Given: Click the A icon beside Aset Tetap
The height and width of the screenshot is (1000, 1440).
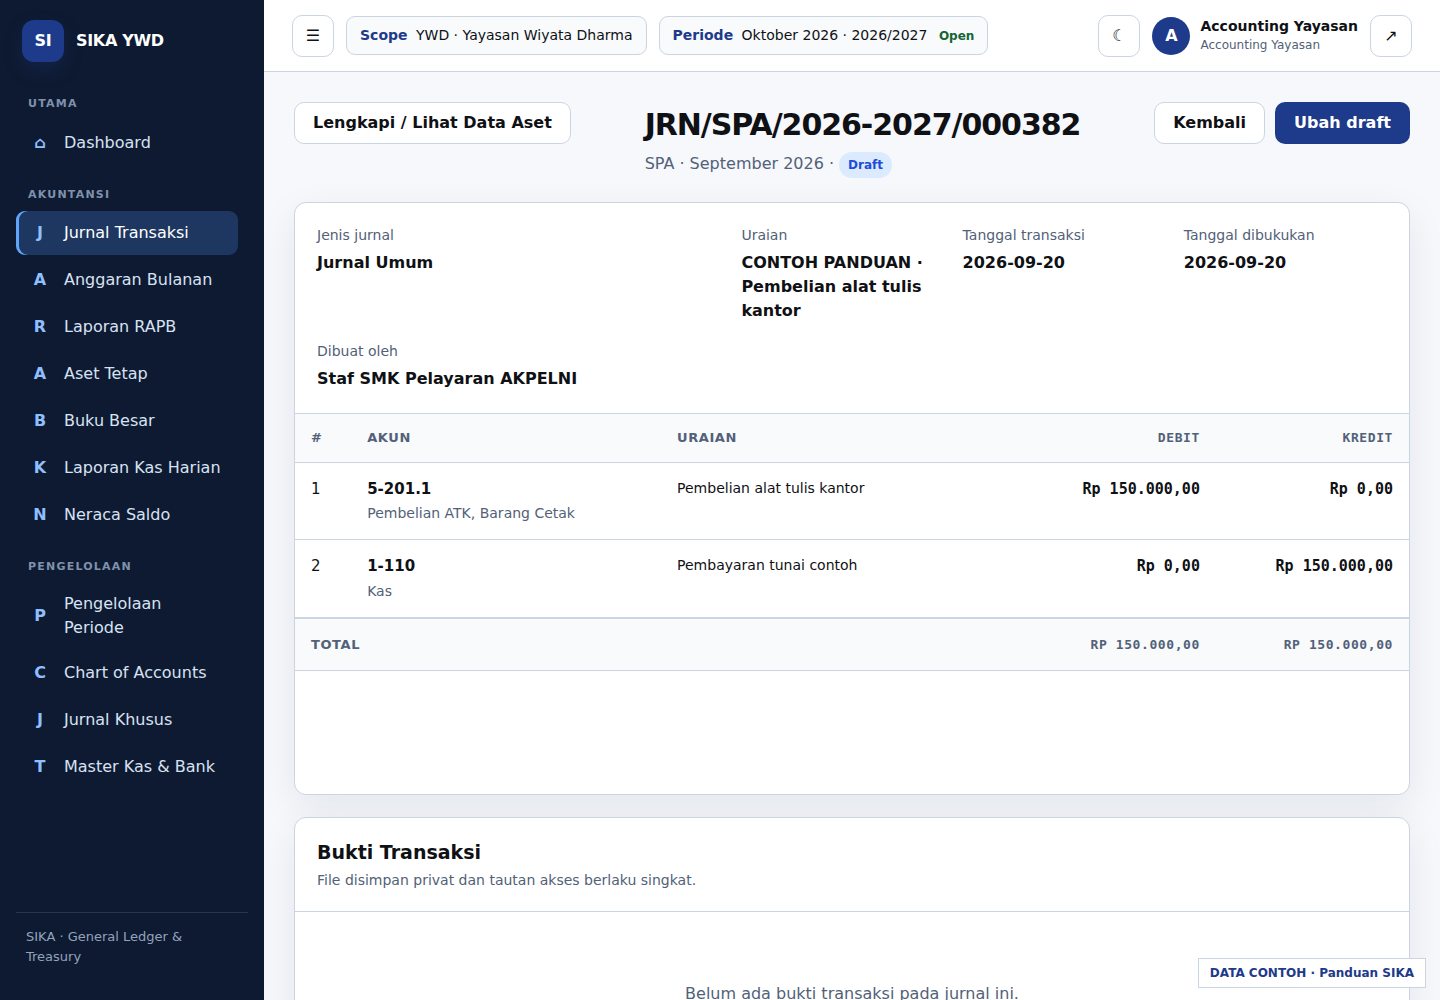Looking at the screenshot, I should tap(40, 374).
